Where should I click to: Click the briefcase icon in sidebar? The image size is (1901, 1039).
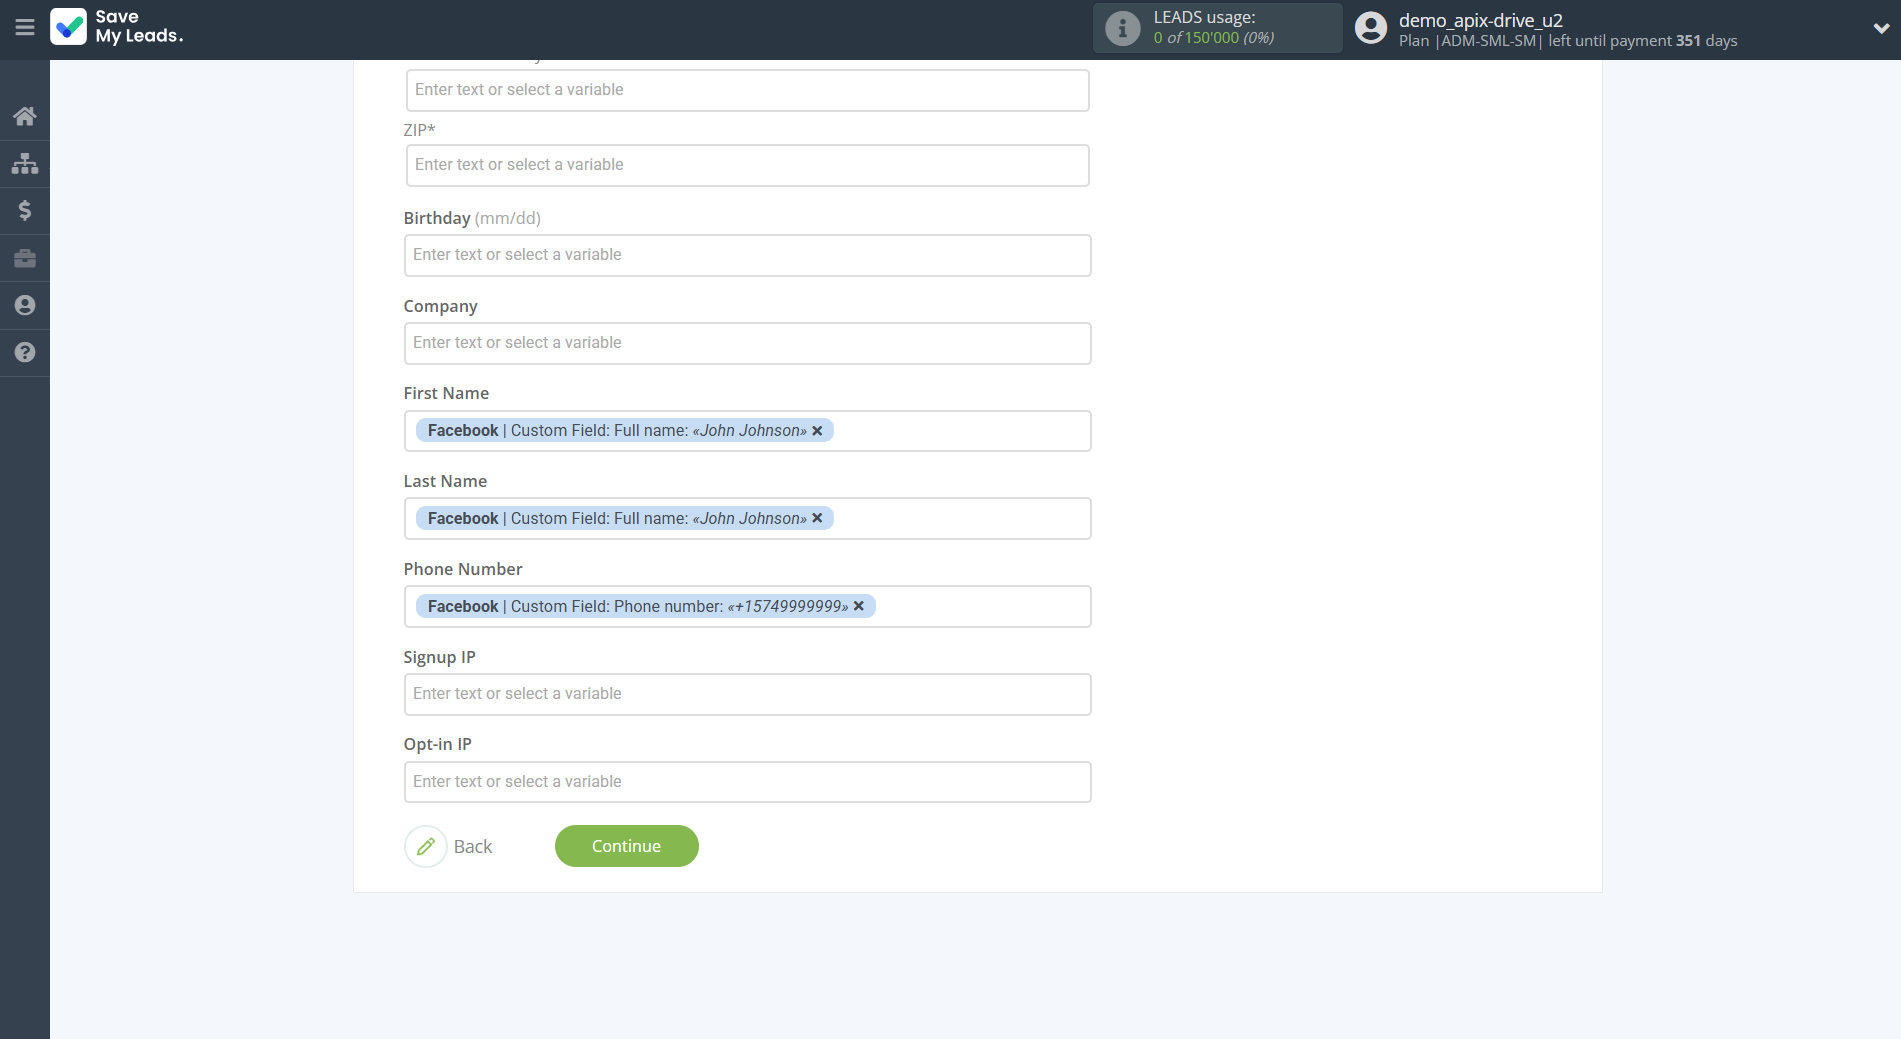(x=25, y=258)
